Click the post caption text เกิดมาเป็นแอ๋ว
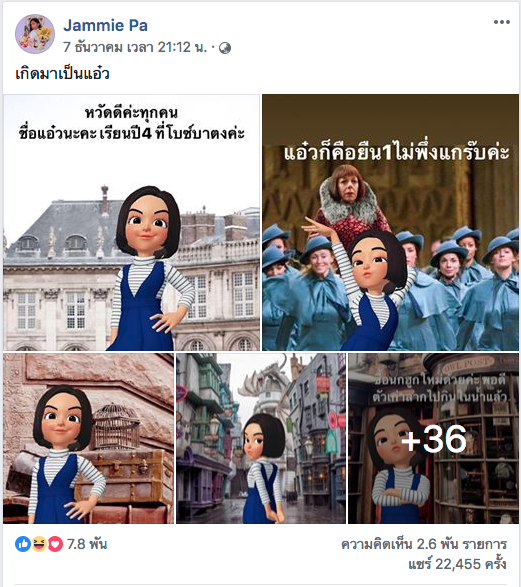Viewport: 521px width, 587px height. pyautogui.click(x=63, y=73)
